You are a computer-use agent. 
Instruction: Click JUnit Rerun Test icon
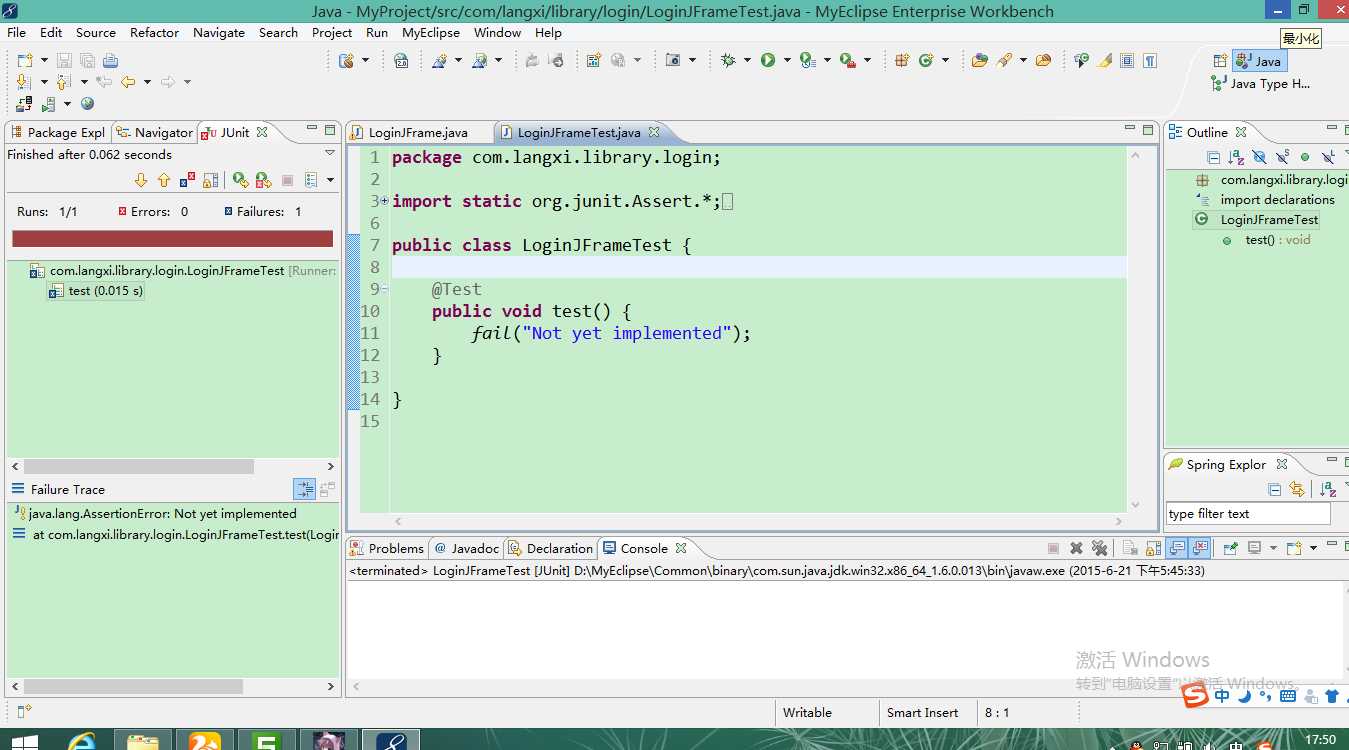(240, 180)
